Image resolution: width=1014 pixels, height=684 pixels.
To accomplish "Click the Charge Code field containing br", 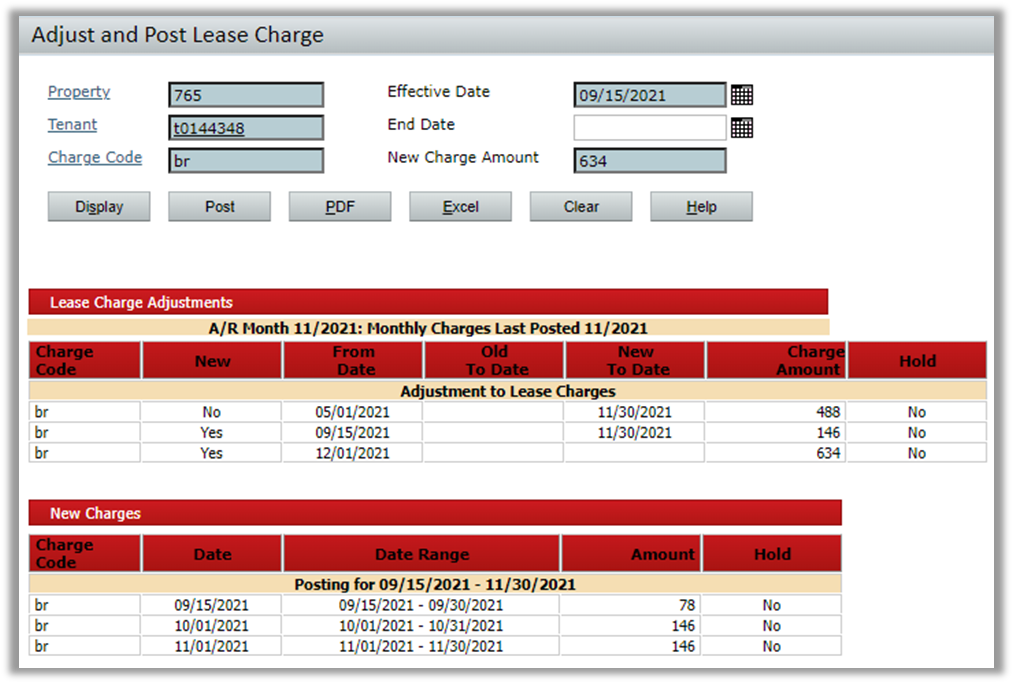I will pos(245,160).
